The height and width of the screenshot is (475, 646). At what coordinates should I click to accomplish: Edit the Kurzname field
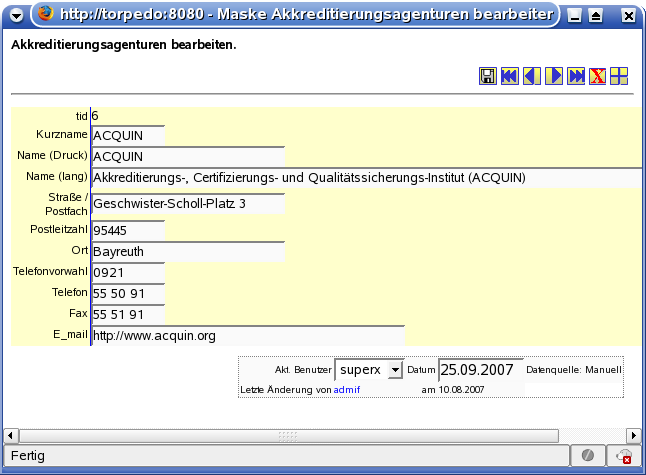(x=128, y=136)
